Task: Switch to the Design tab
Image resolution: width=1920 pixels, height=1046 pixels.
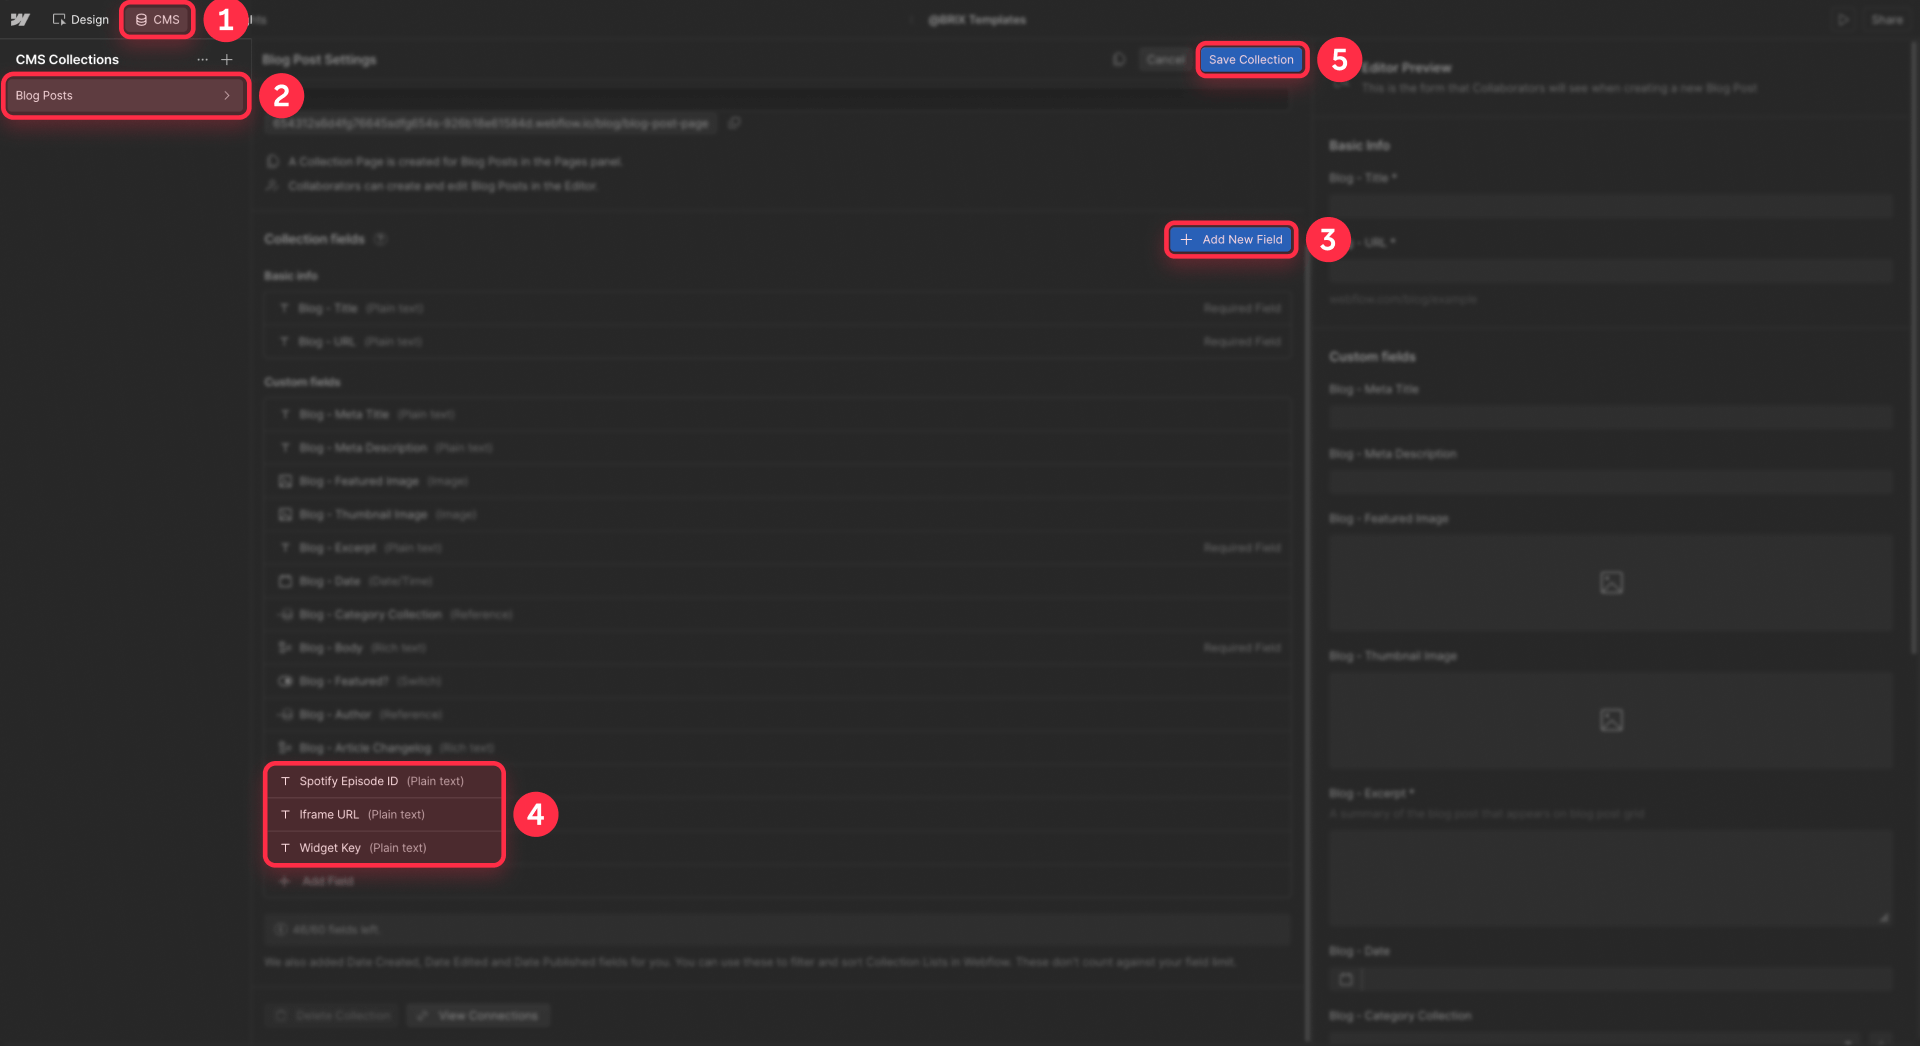Action: click(x=80, y=19)
